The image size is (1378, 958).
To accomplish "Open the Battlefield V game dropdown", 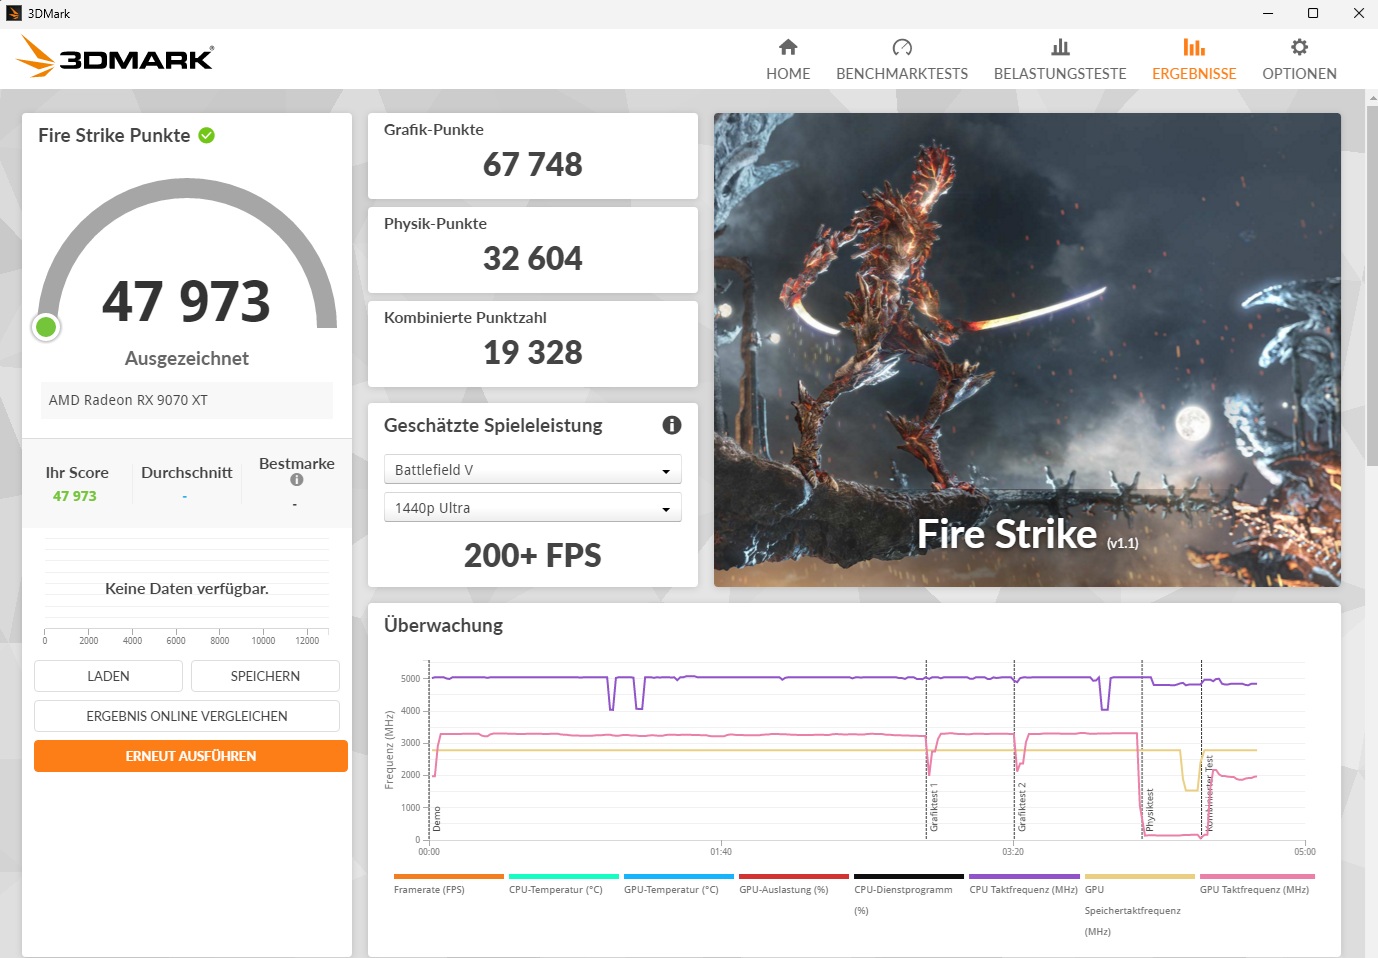I will tap(532, 468).
